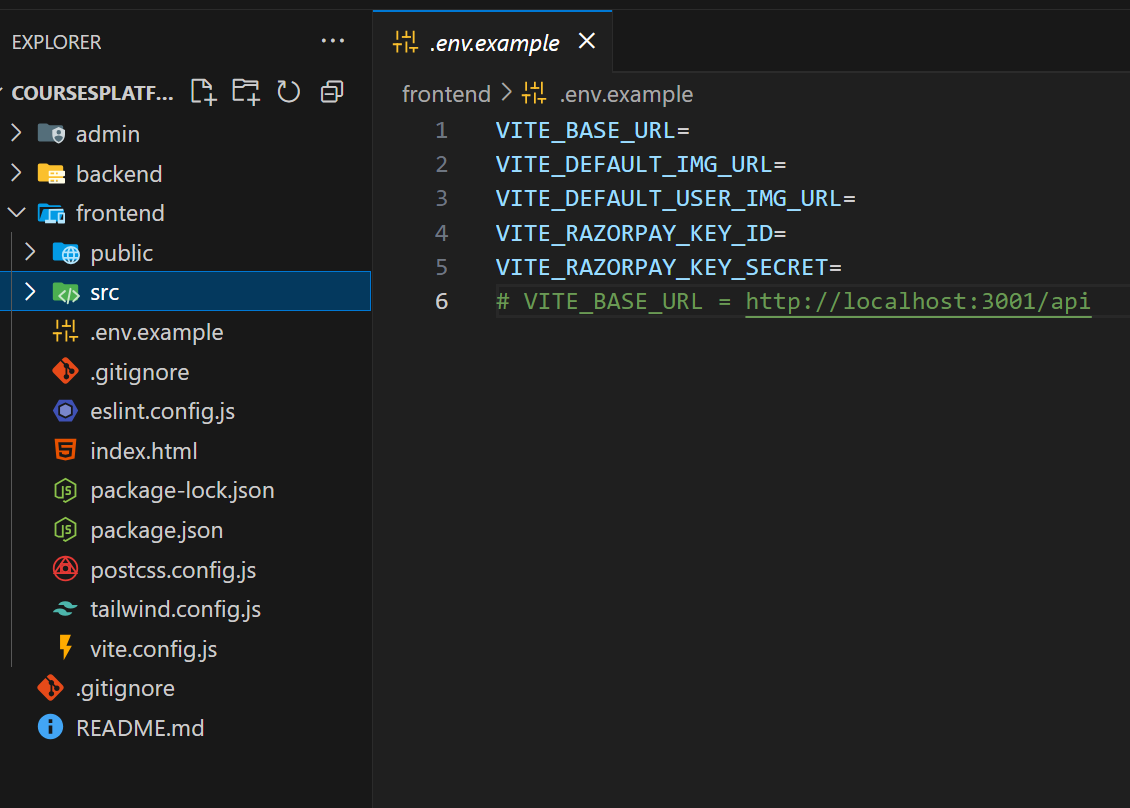Click frontend in the breadcrumb path

[x=446, y=94]
